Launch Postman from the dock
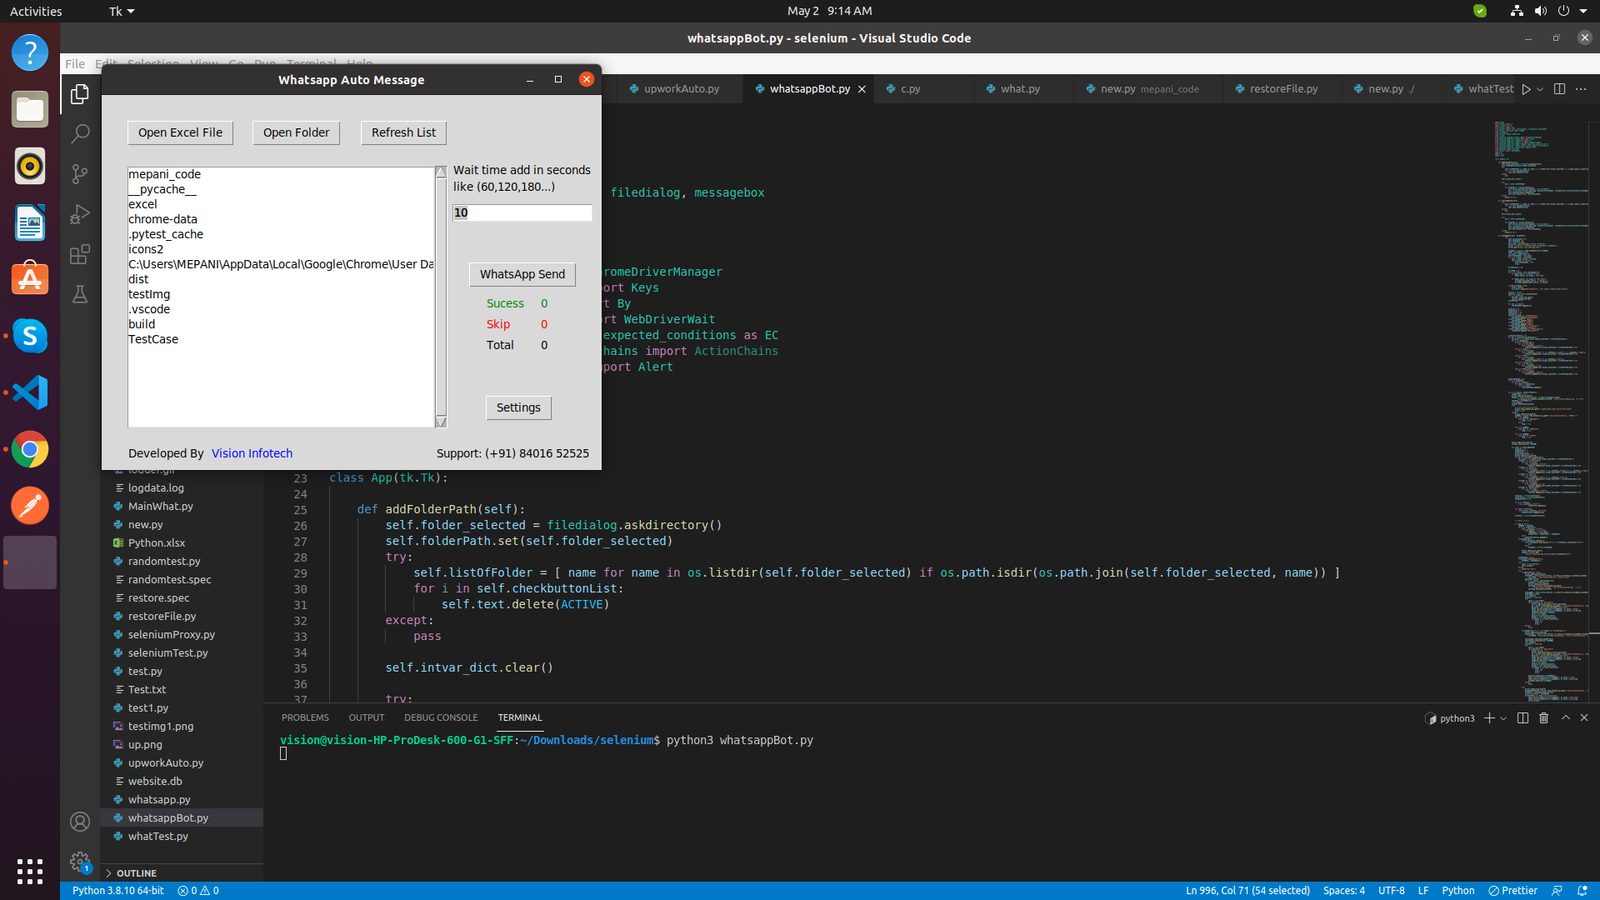This screenshot has width=1600, height=900. point(30,506)
